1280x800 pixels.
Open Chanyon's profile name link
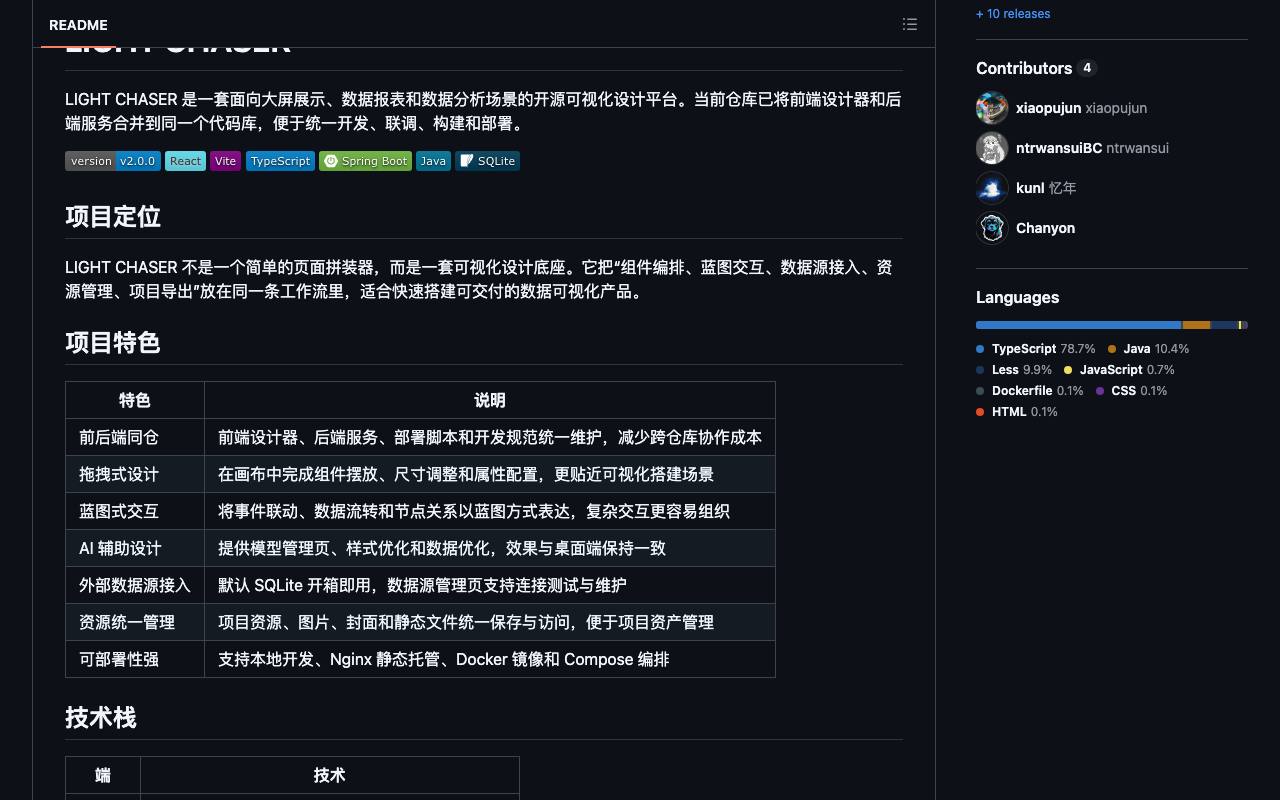1045,228
